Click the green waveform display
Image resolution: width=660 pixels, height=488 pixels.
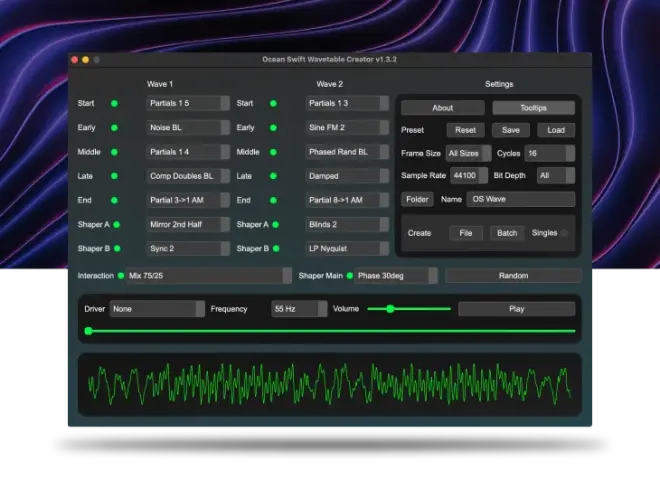point(330,385)
